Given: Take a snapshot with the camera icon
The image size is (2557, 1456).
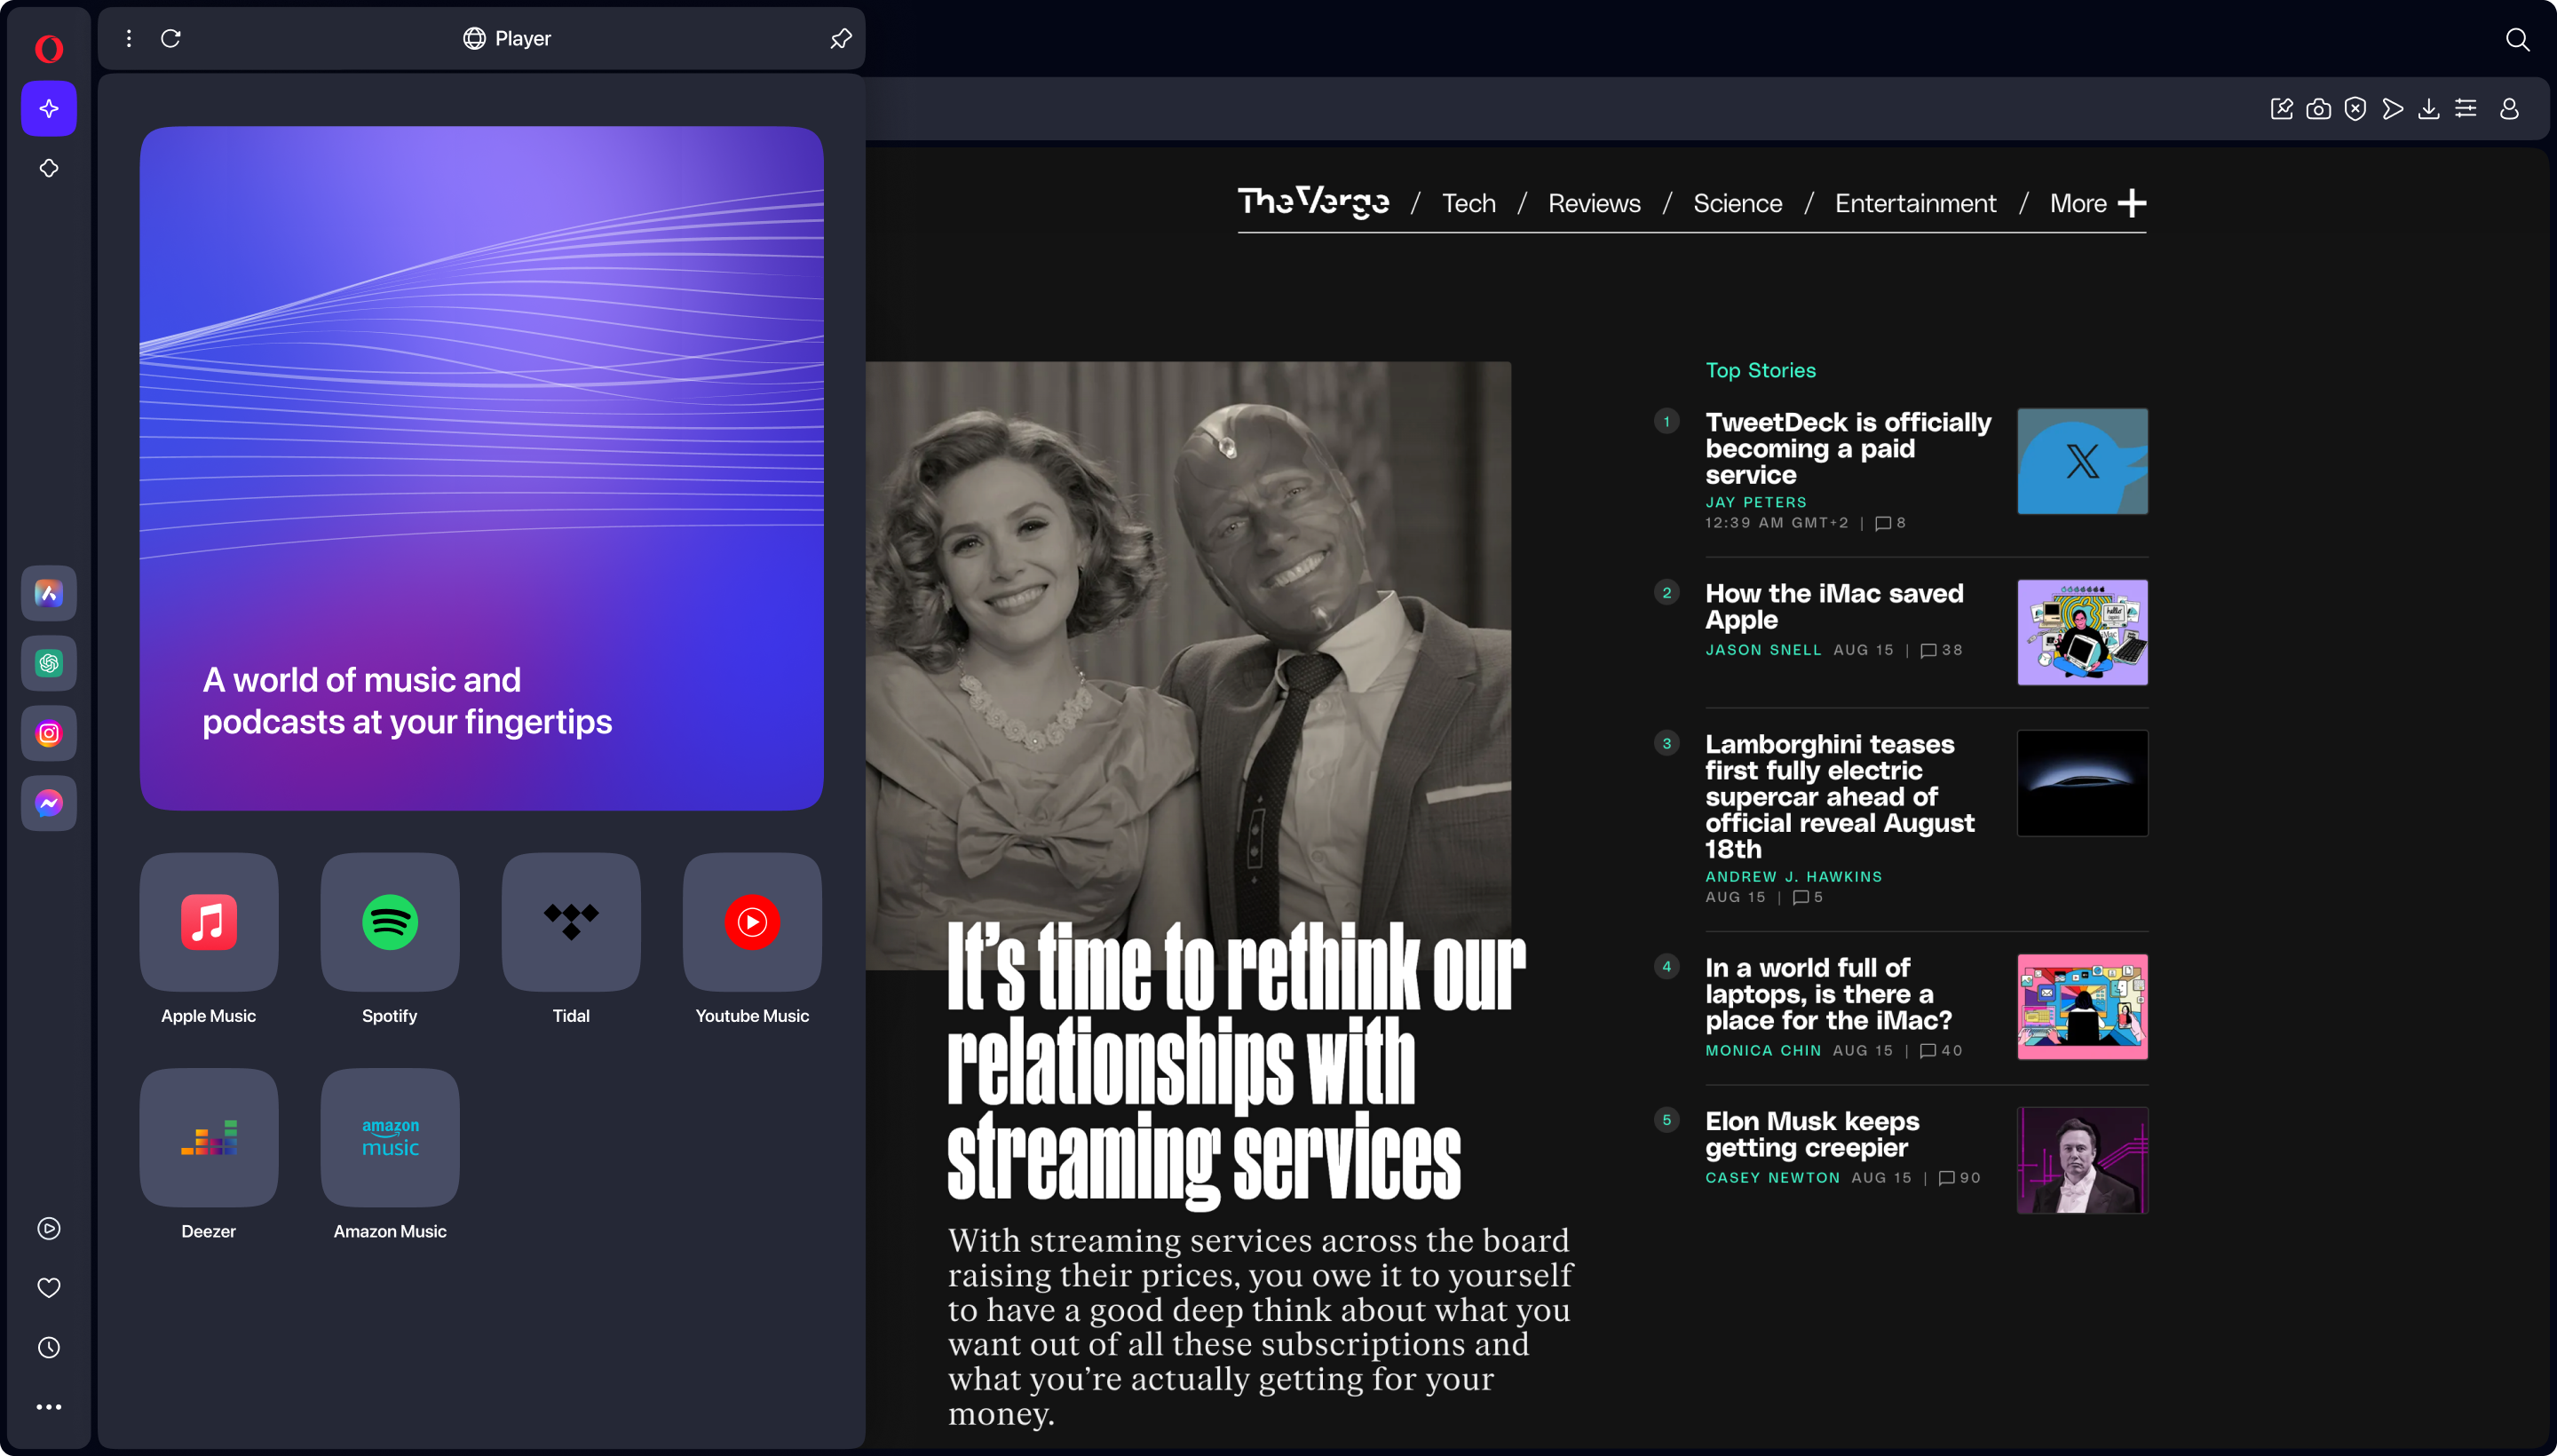Looking at the screenshot, I should (x=2318, y=108).
